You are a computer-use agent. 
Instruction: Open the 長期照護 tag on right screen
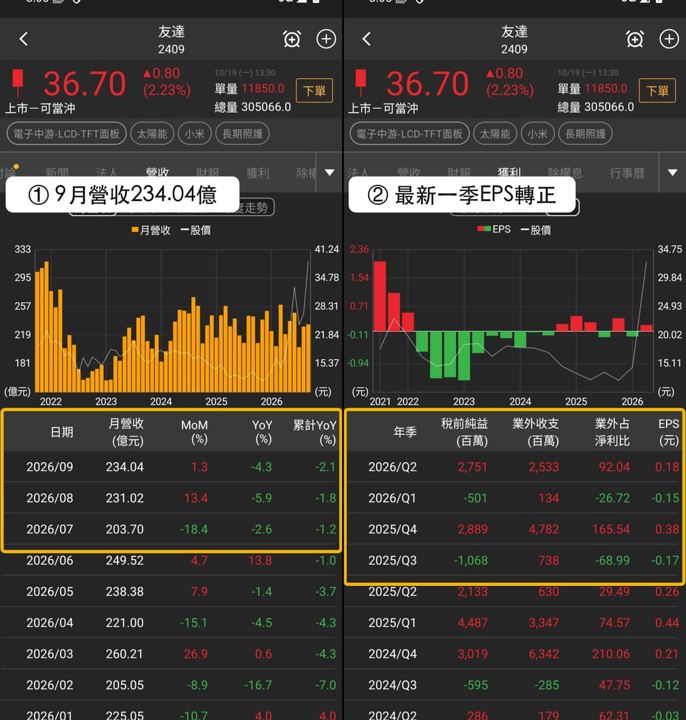(x=585, y=134)
